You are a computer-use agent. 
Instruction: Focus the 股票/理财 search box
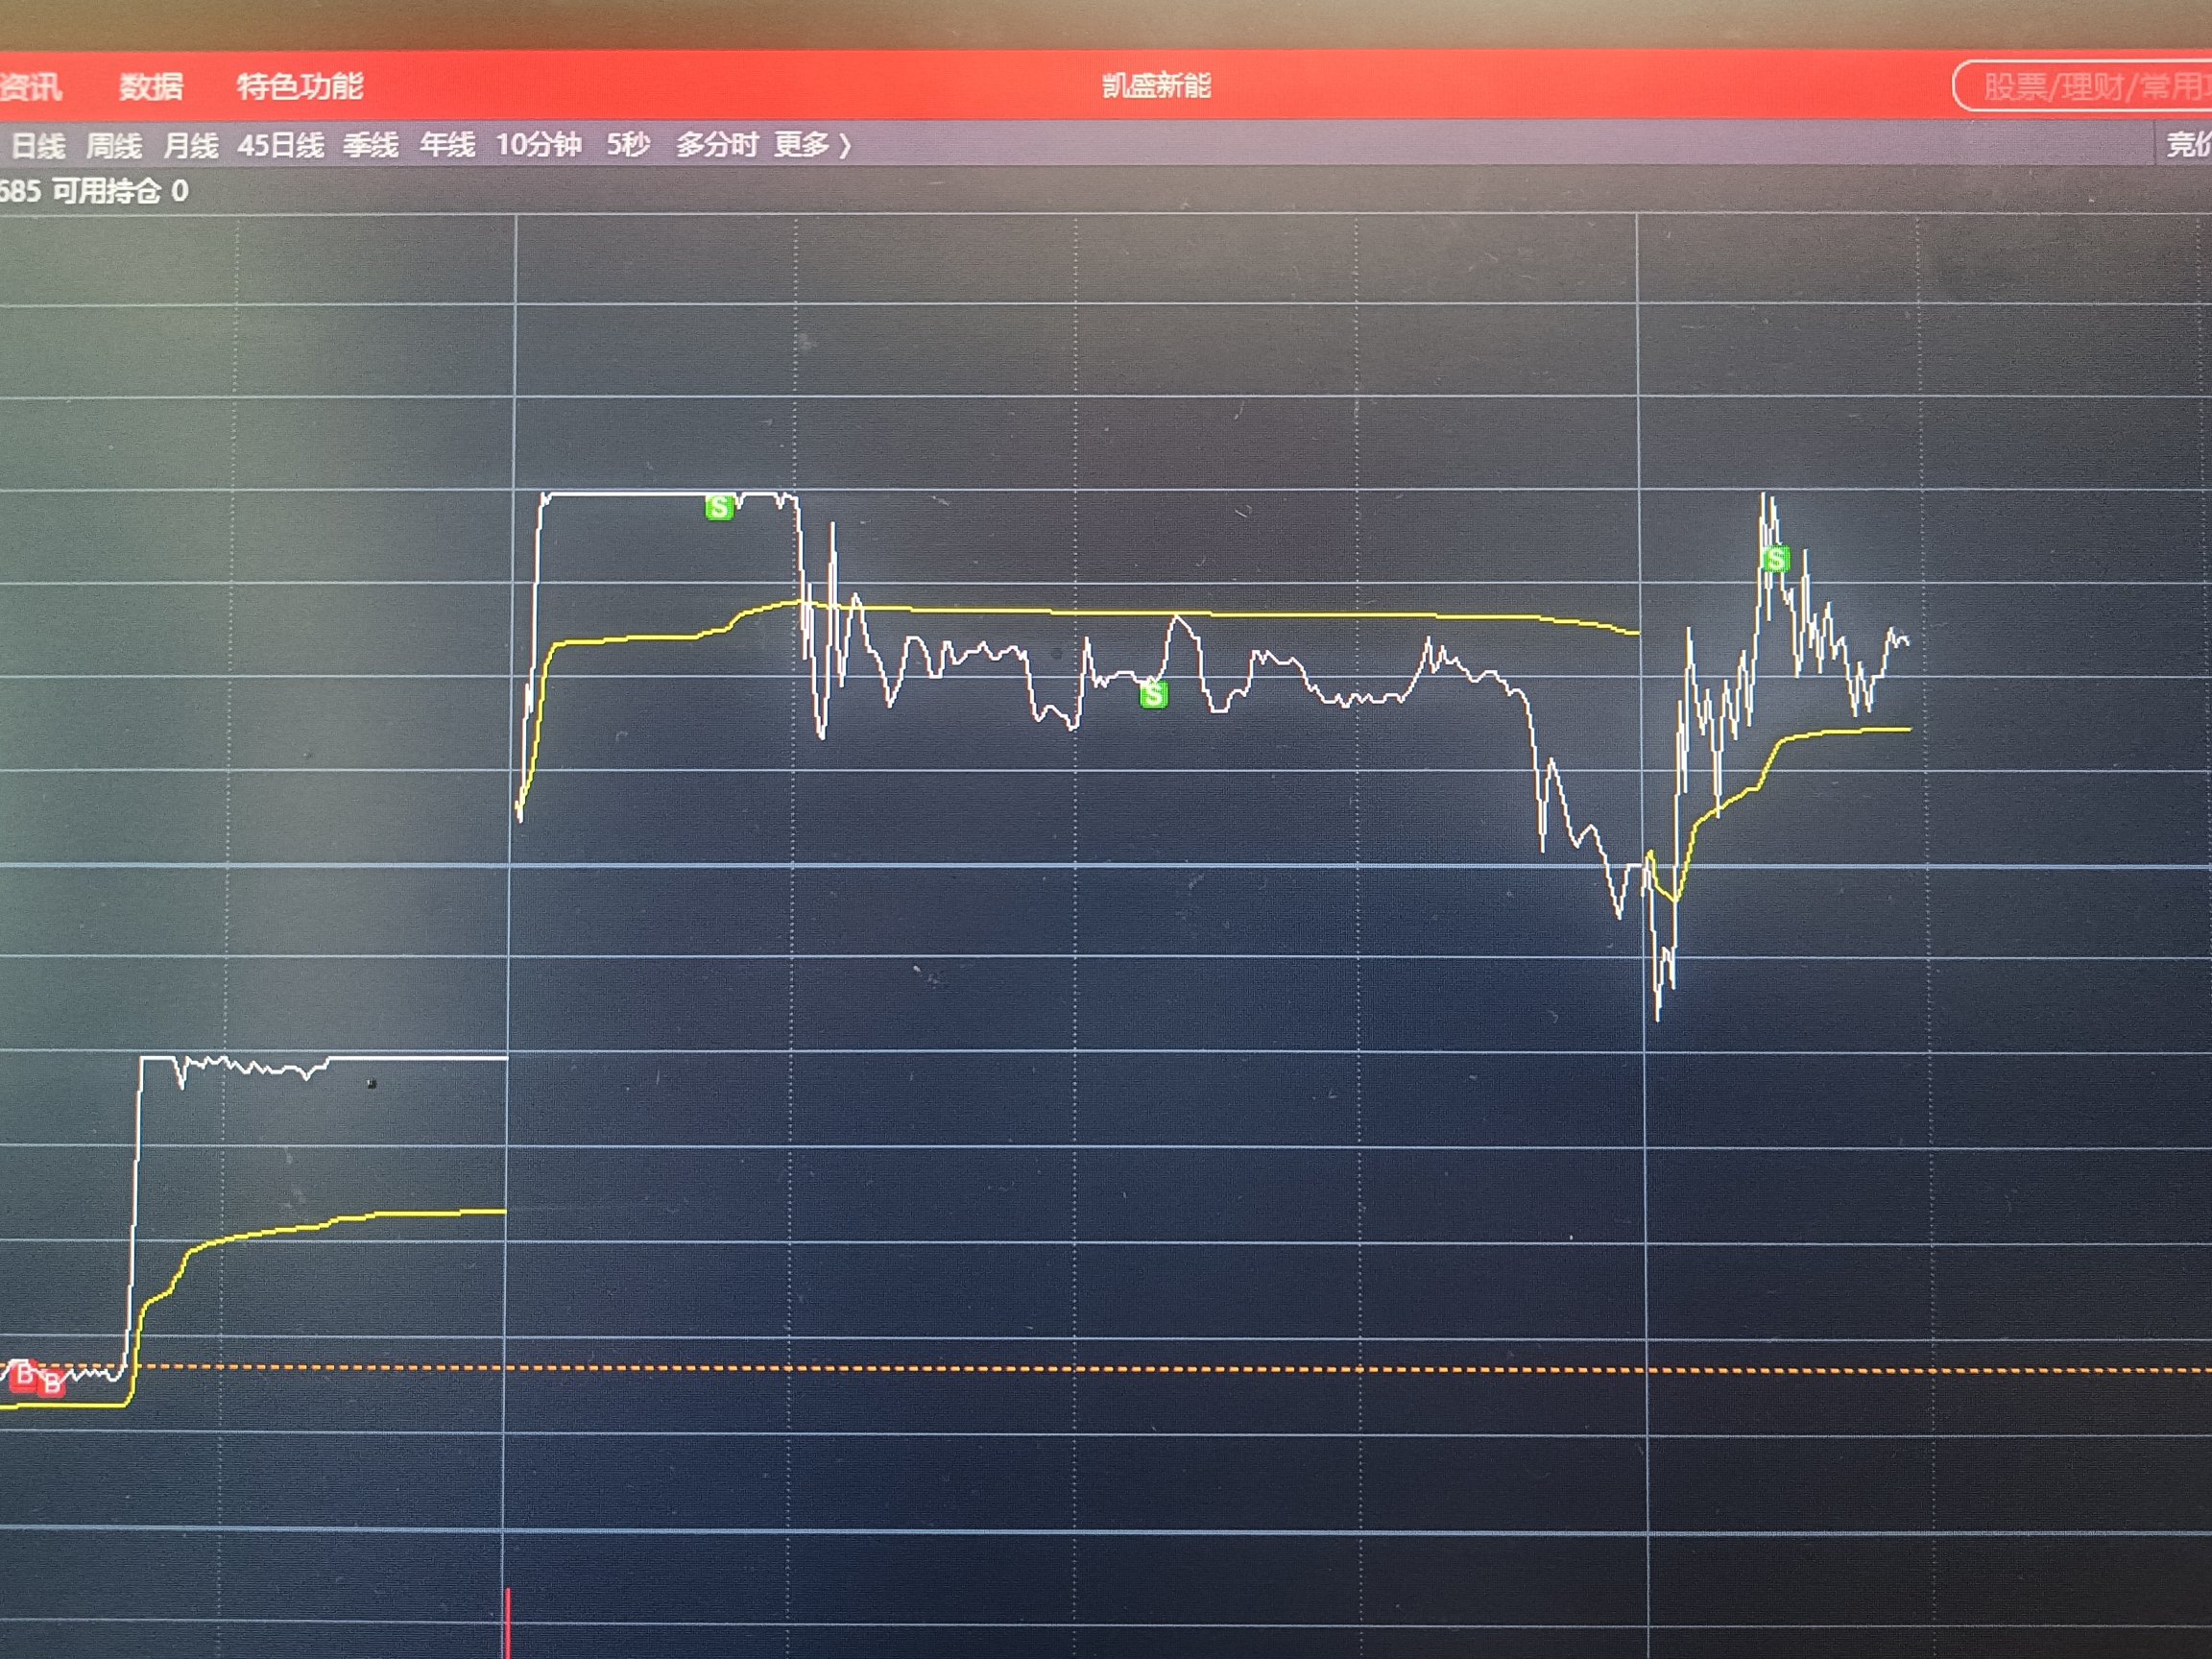coord(2081,87)
